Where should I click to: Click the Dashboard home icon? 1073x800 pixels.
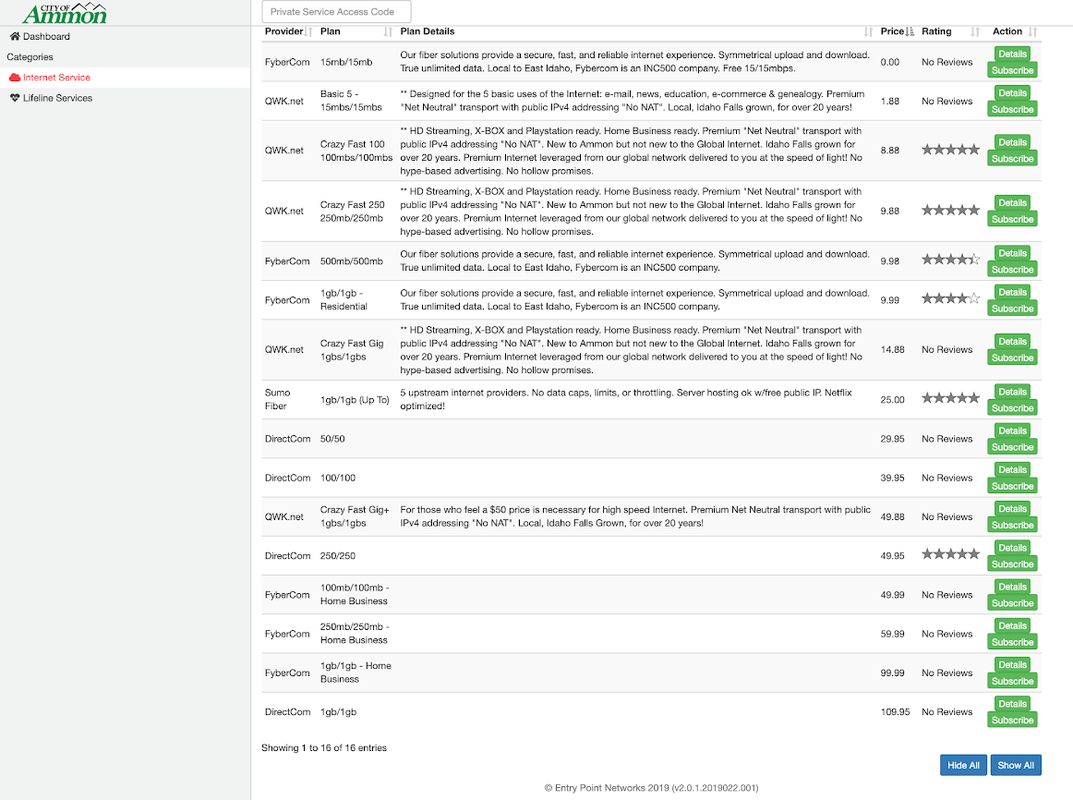tap(14, 37)
